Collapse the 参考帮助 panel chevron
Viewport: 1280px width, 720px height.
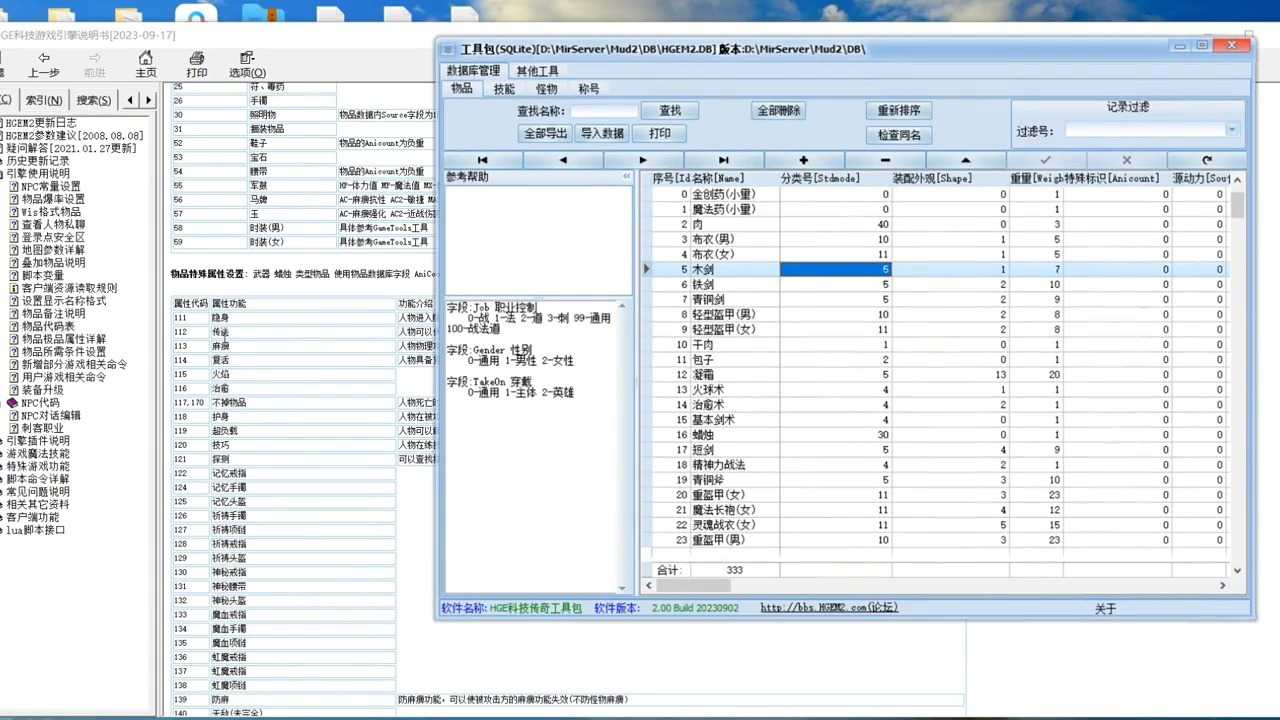pyautogui.click(x=627, y=177)
